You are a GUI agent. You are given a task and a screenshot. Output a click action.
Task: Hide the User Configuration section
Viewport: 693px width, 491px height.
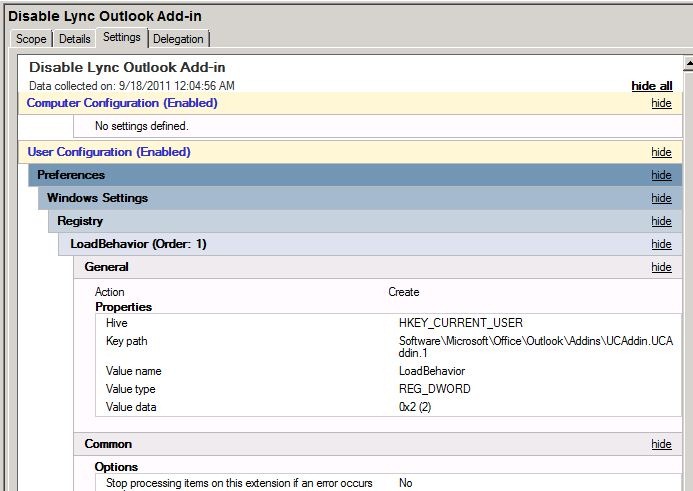point(661,152)
